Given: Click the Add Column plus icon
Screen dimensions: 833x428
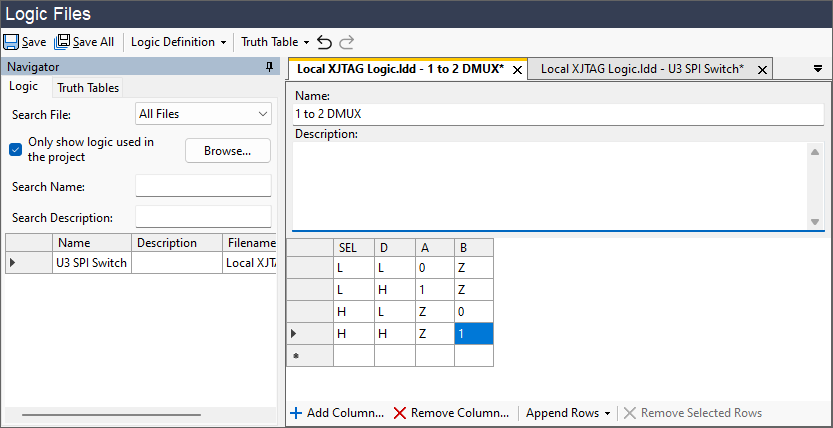Looking at the screenshot, I should click(x=296, y=413).
